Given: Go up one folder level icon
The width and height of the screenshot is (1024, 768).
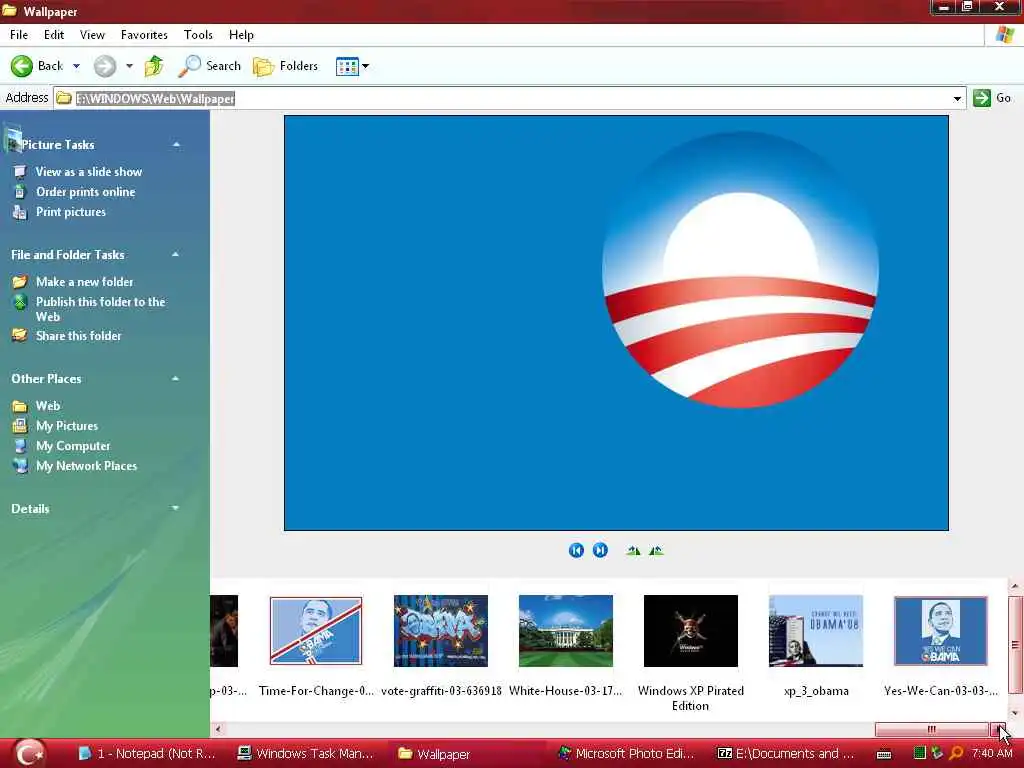Looking at the screenshot, I should coord(154,66).
